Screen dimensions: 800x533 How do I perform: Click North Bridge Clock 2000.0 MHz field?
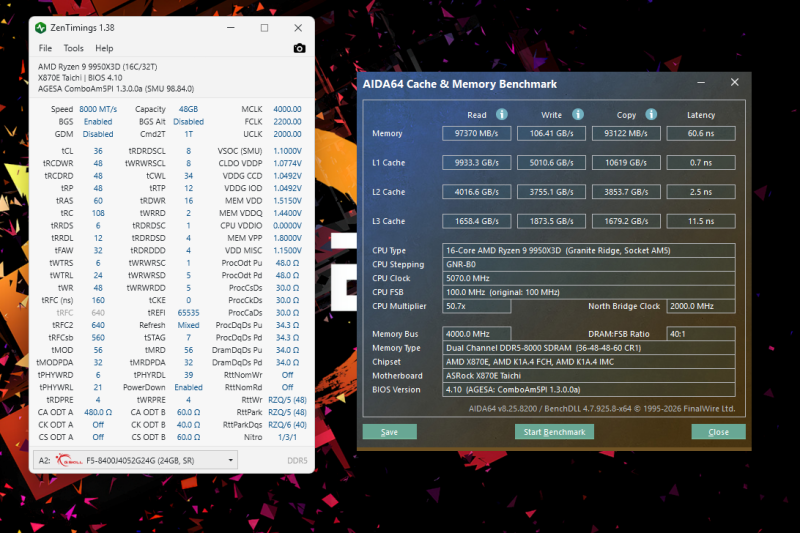[x=701, y=306]
